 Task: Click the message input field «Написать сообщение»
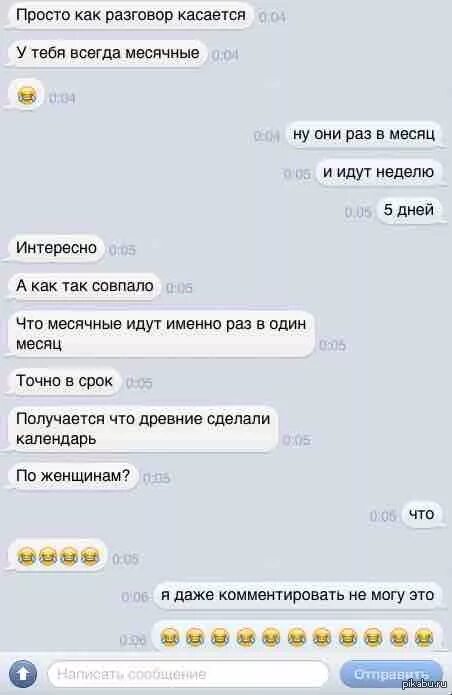tap(188, 674)
